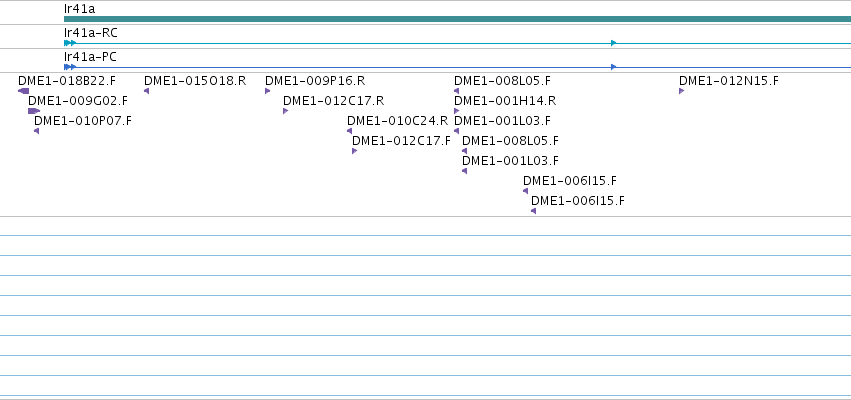The width and height of the screenshot is (851, 400).
Task: Click the Ir41a-PC coding sequence line
Action: coord(458,67)
